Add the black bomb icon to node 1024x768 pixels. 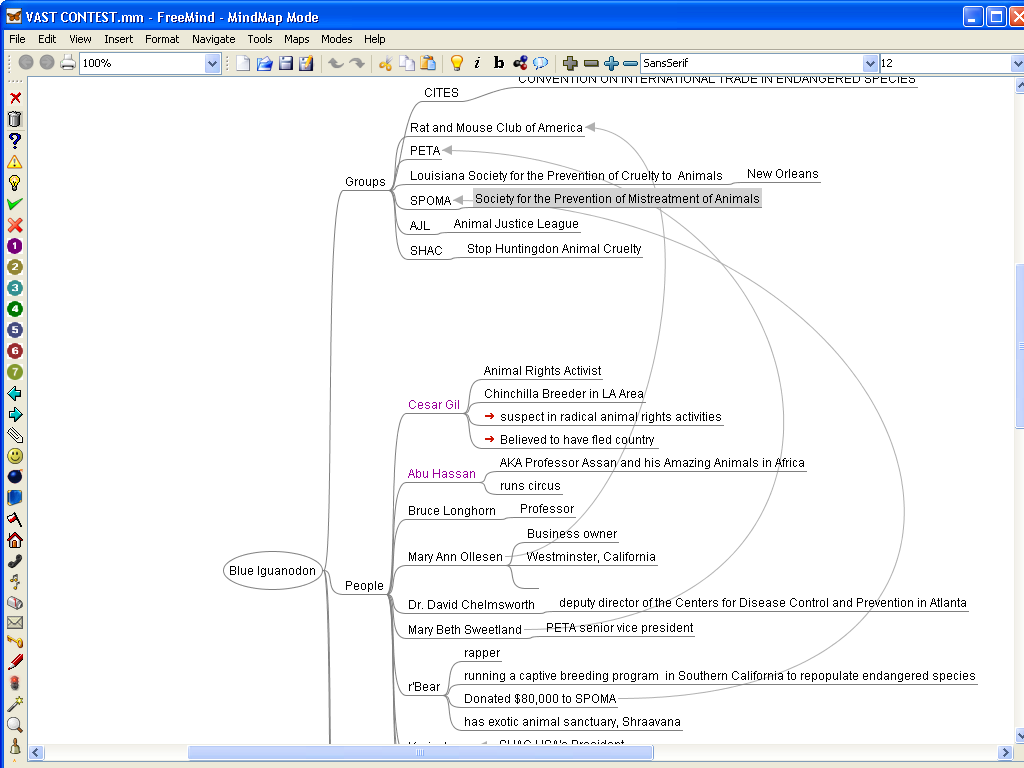[15, 477]
